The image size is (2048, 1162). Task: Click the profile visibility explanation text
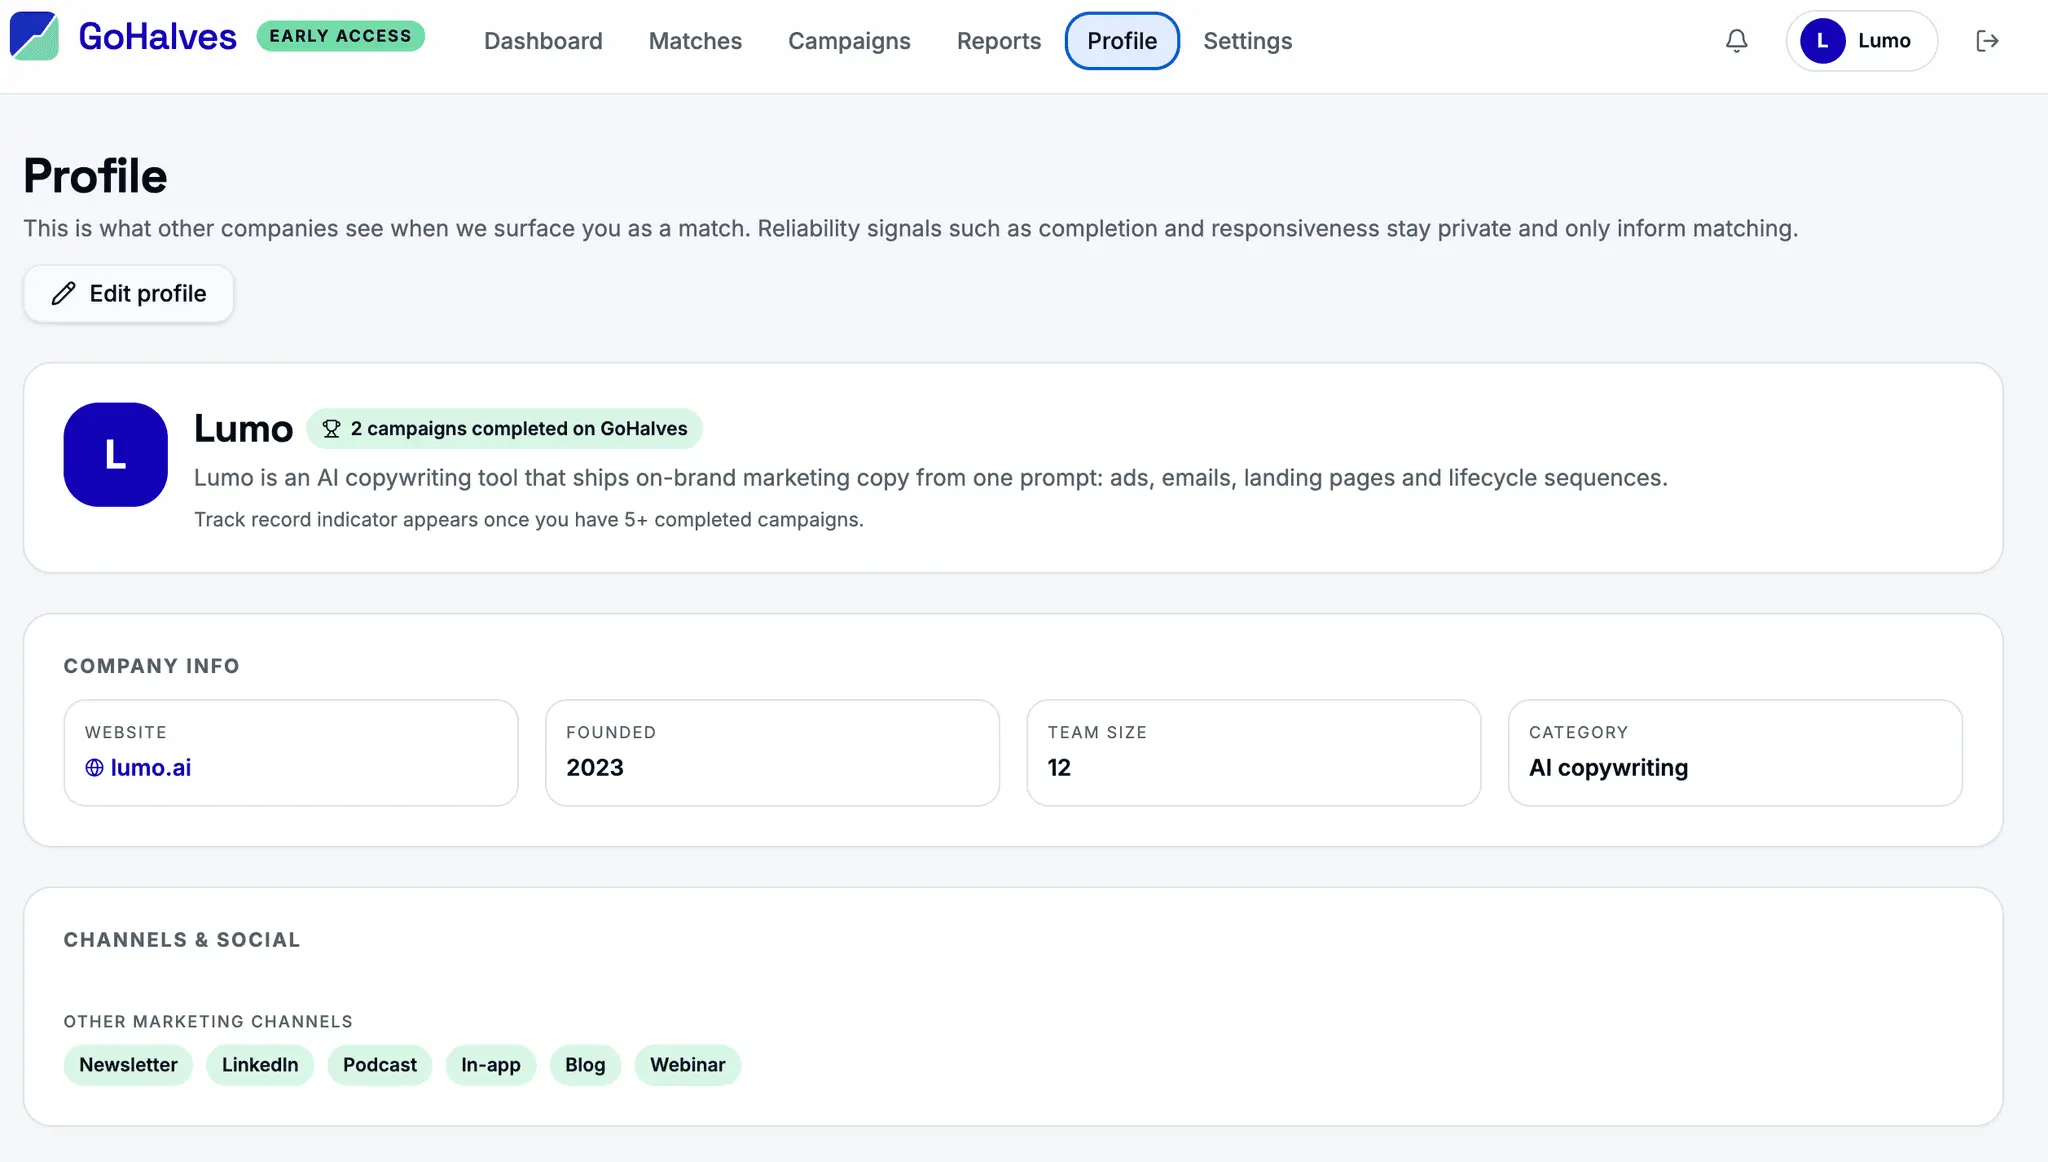pos(911,229)
